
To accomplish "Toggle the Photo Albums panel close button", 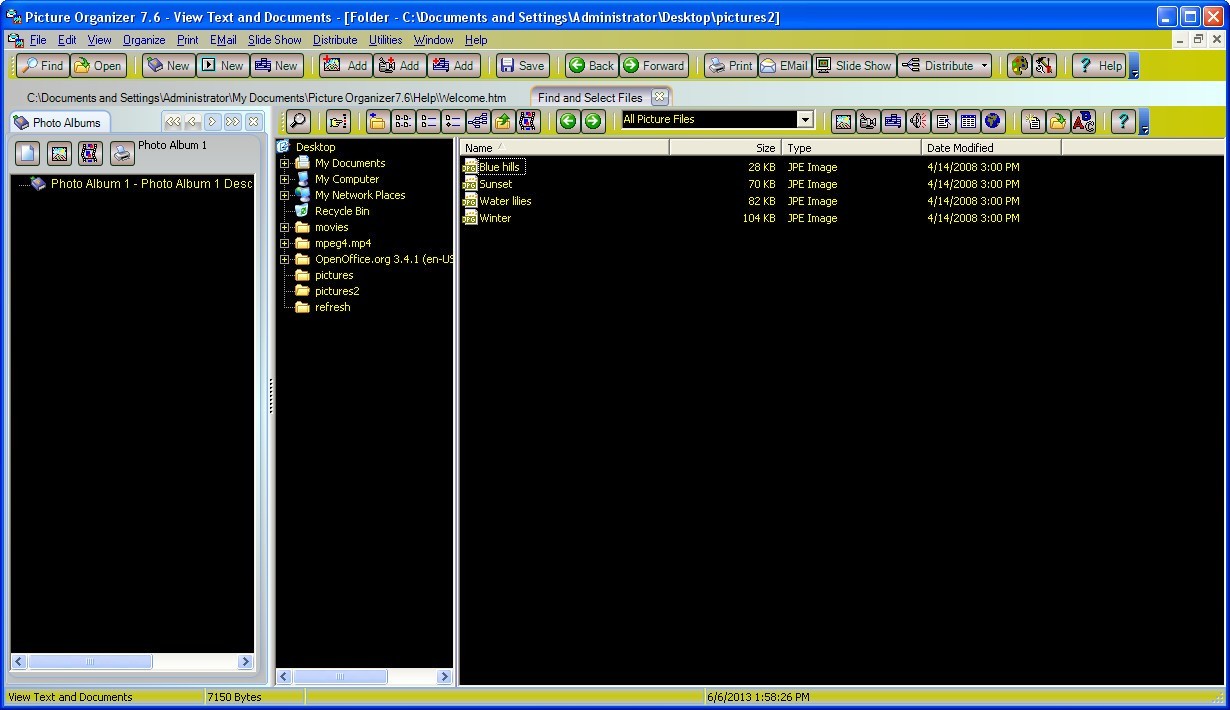I will pos(253,121).
